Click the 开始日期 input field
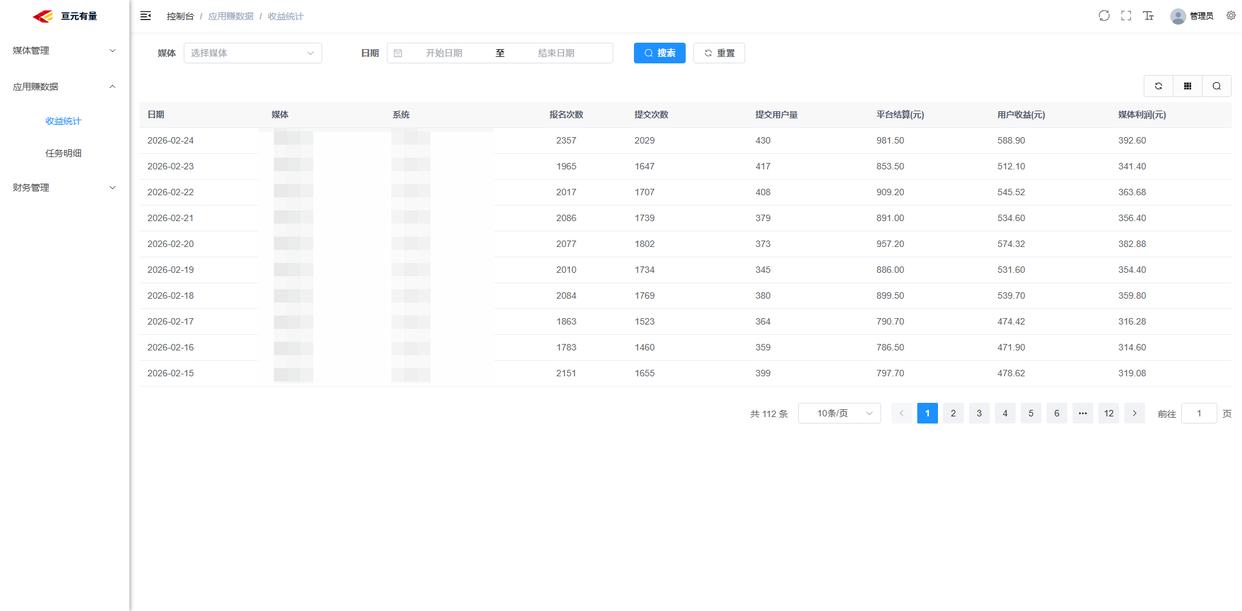Image resolution: width=1242 pixels, height=611 pixels. tap(444, 53)
